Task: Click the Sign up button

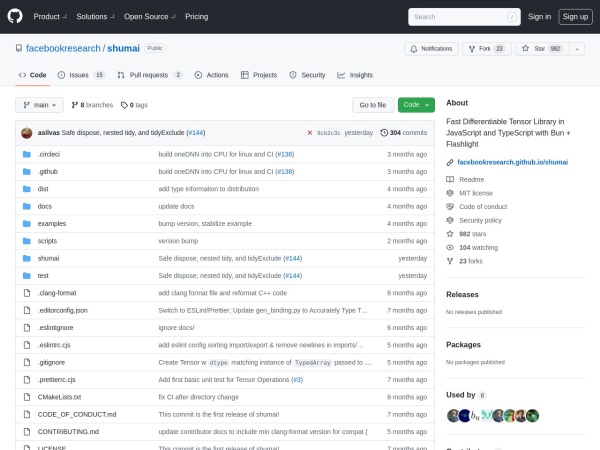Action: pos(575,16)
